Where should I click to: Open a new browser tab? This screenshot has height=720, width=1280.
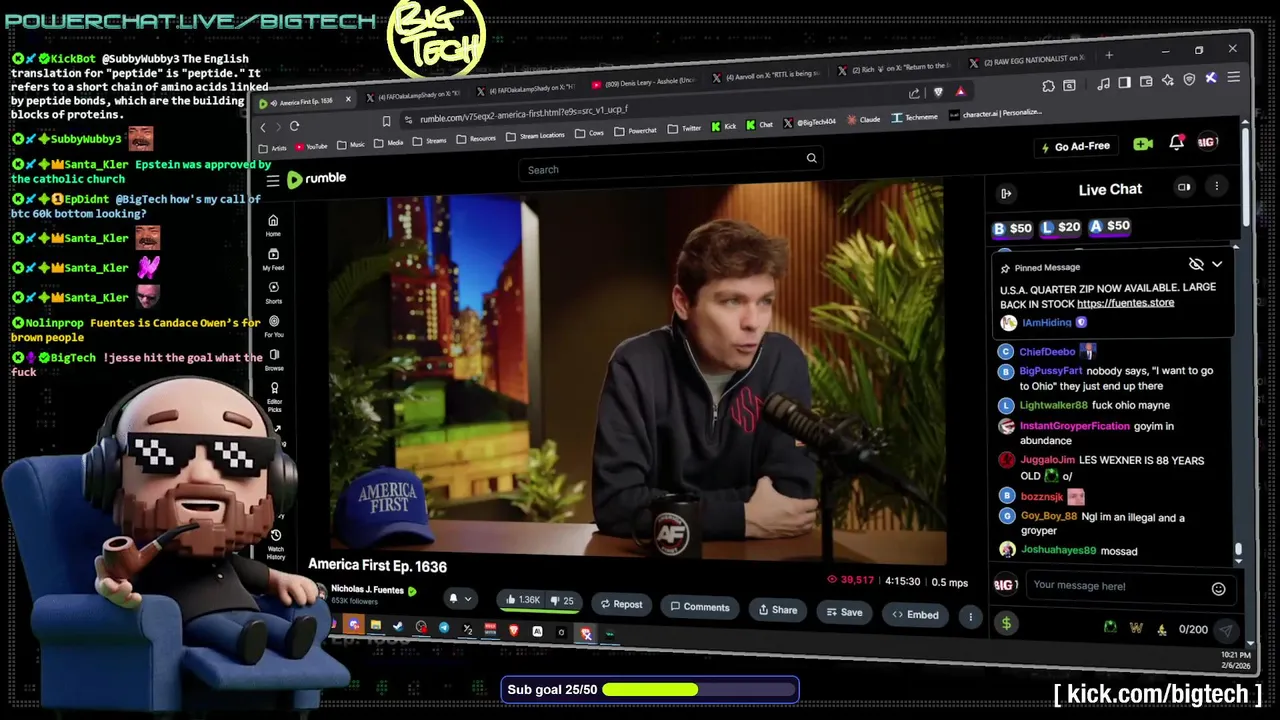point(1108,56)
